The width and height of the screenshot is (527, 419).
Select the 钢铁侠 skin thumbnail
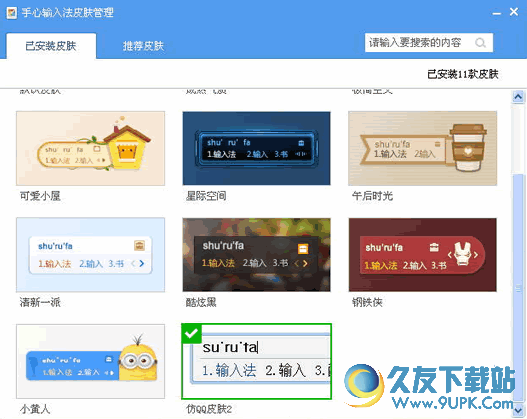(x=422, y=255)
